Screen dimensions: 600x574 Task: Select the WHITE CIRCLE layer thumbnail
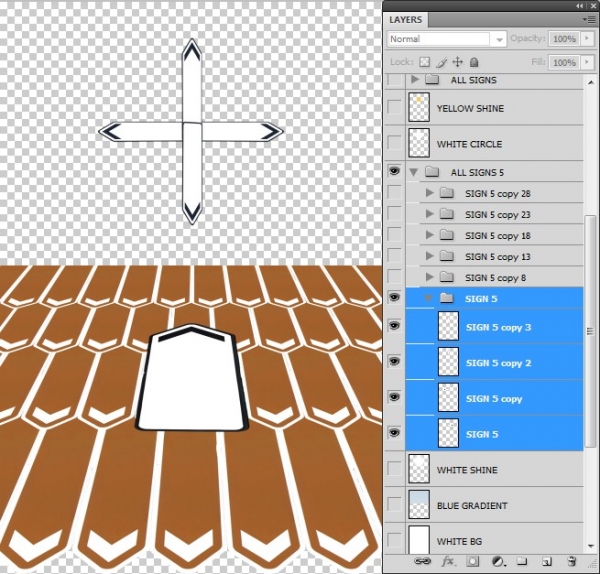click(419, 143)
